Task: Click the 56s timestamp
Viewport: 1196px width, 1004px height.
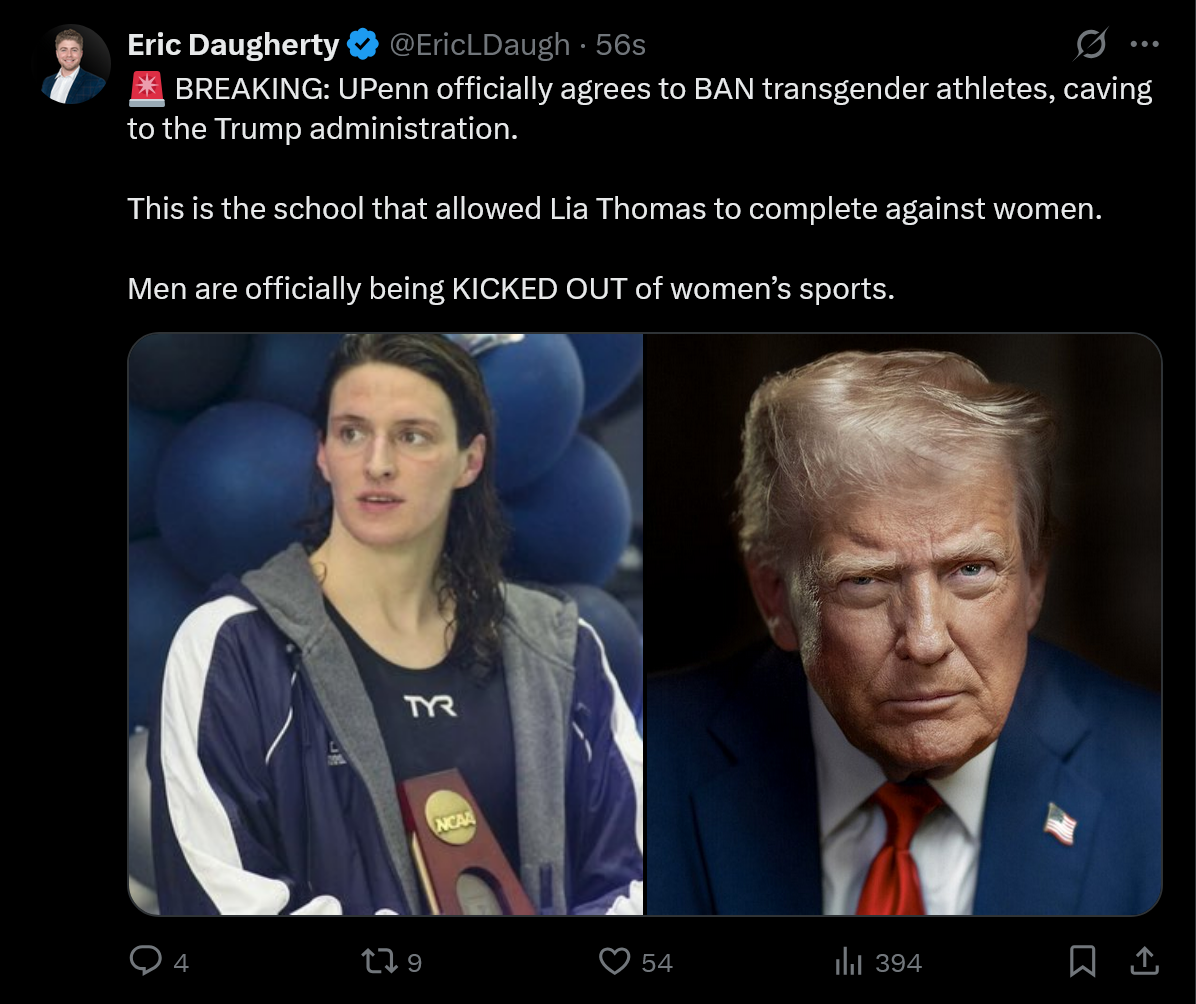Action: pos(620,44)
